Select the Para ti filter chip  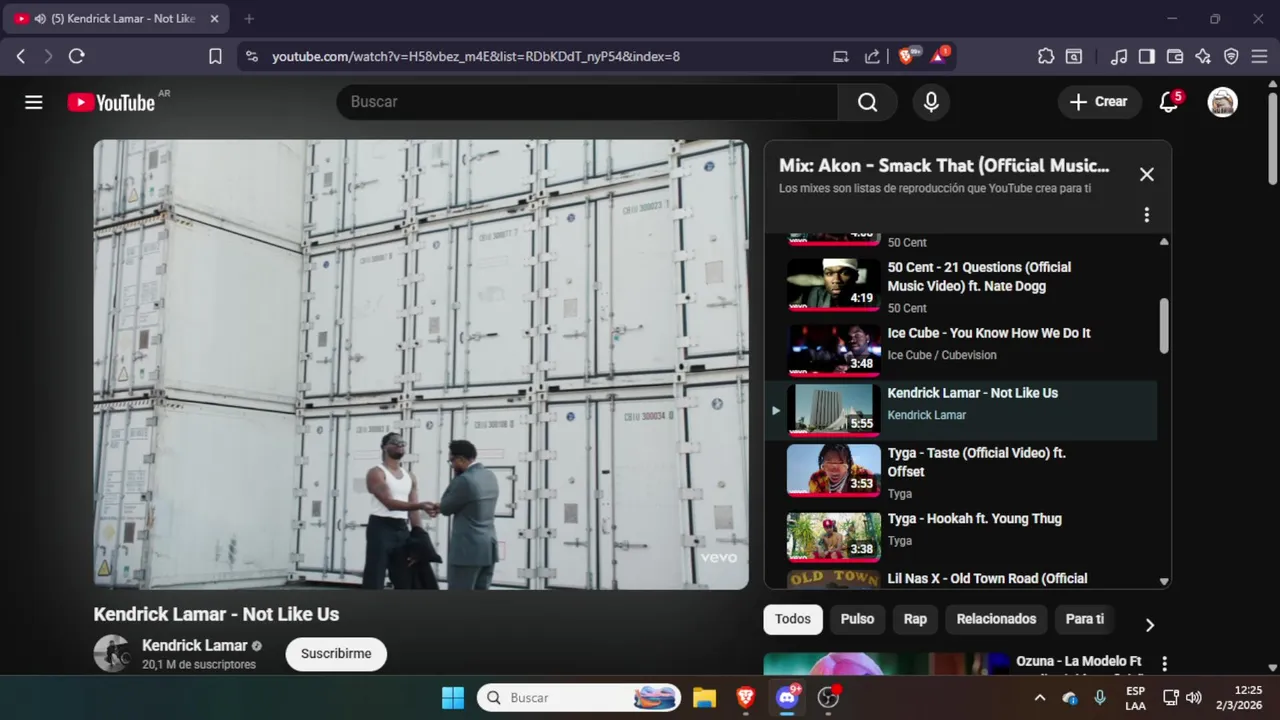(x=1085, y=619)
